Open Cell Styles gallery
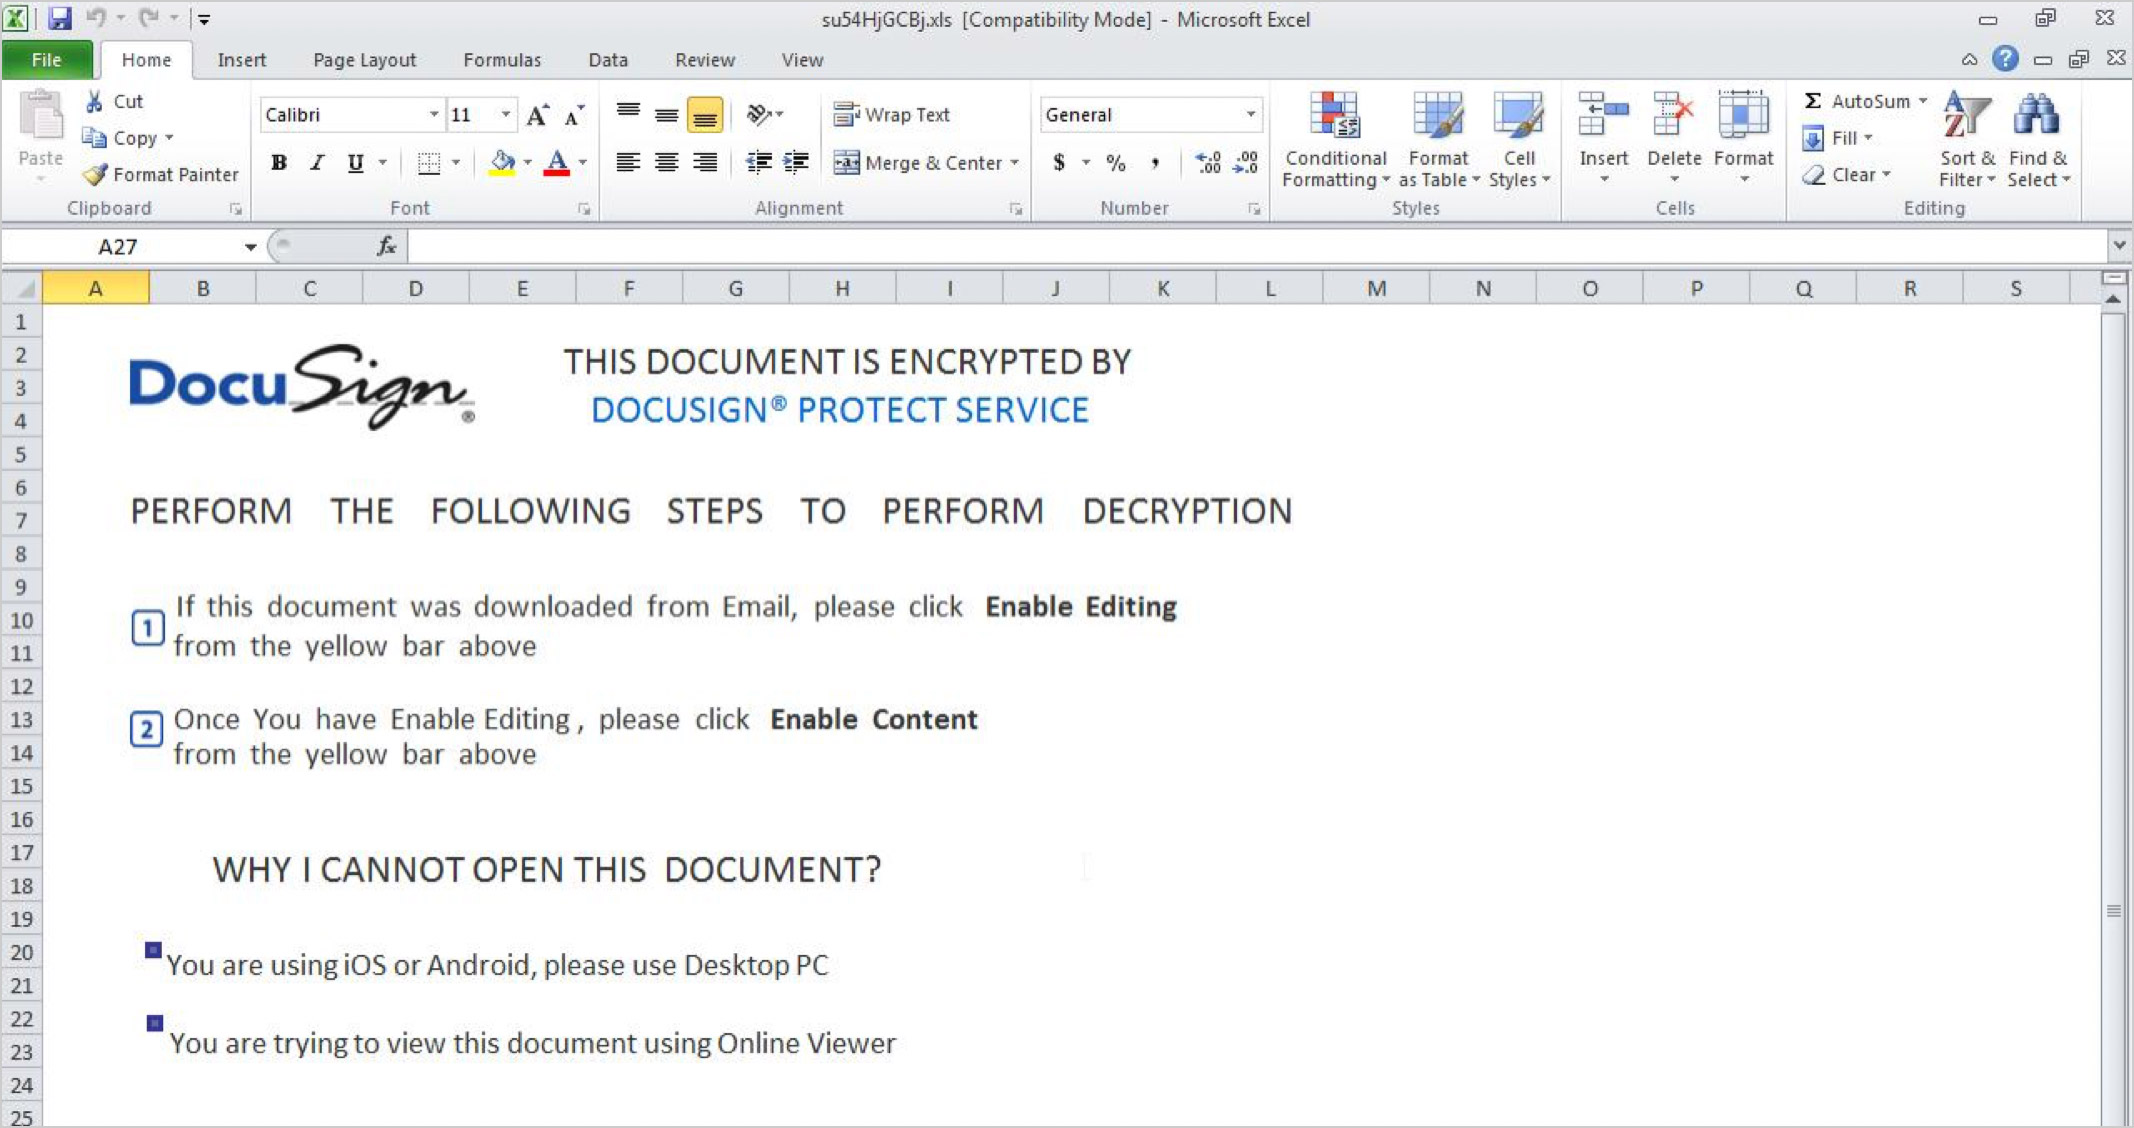 pos(1519,139)
